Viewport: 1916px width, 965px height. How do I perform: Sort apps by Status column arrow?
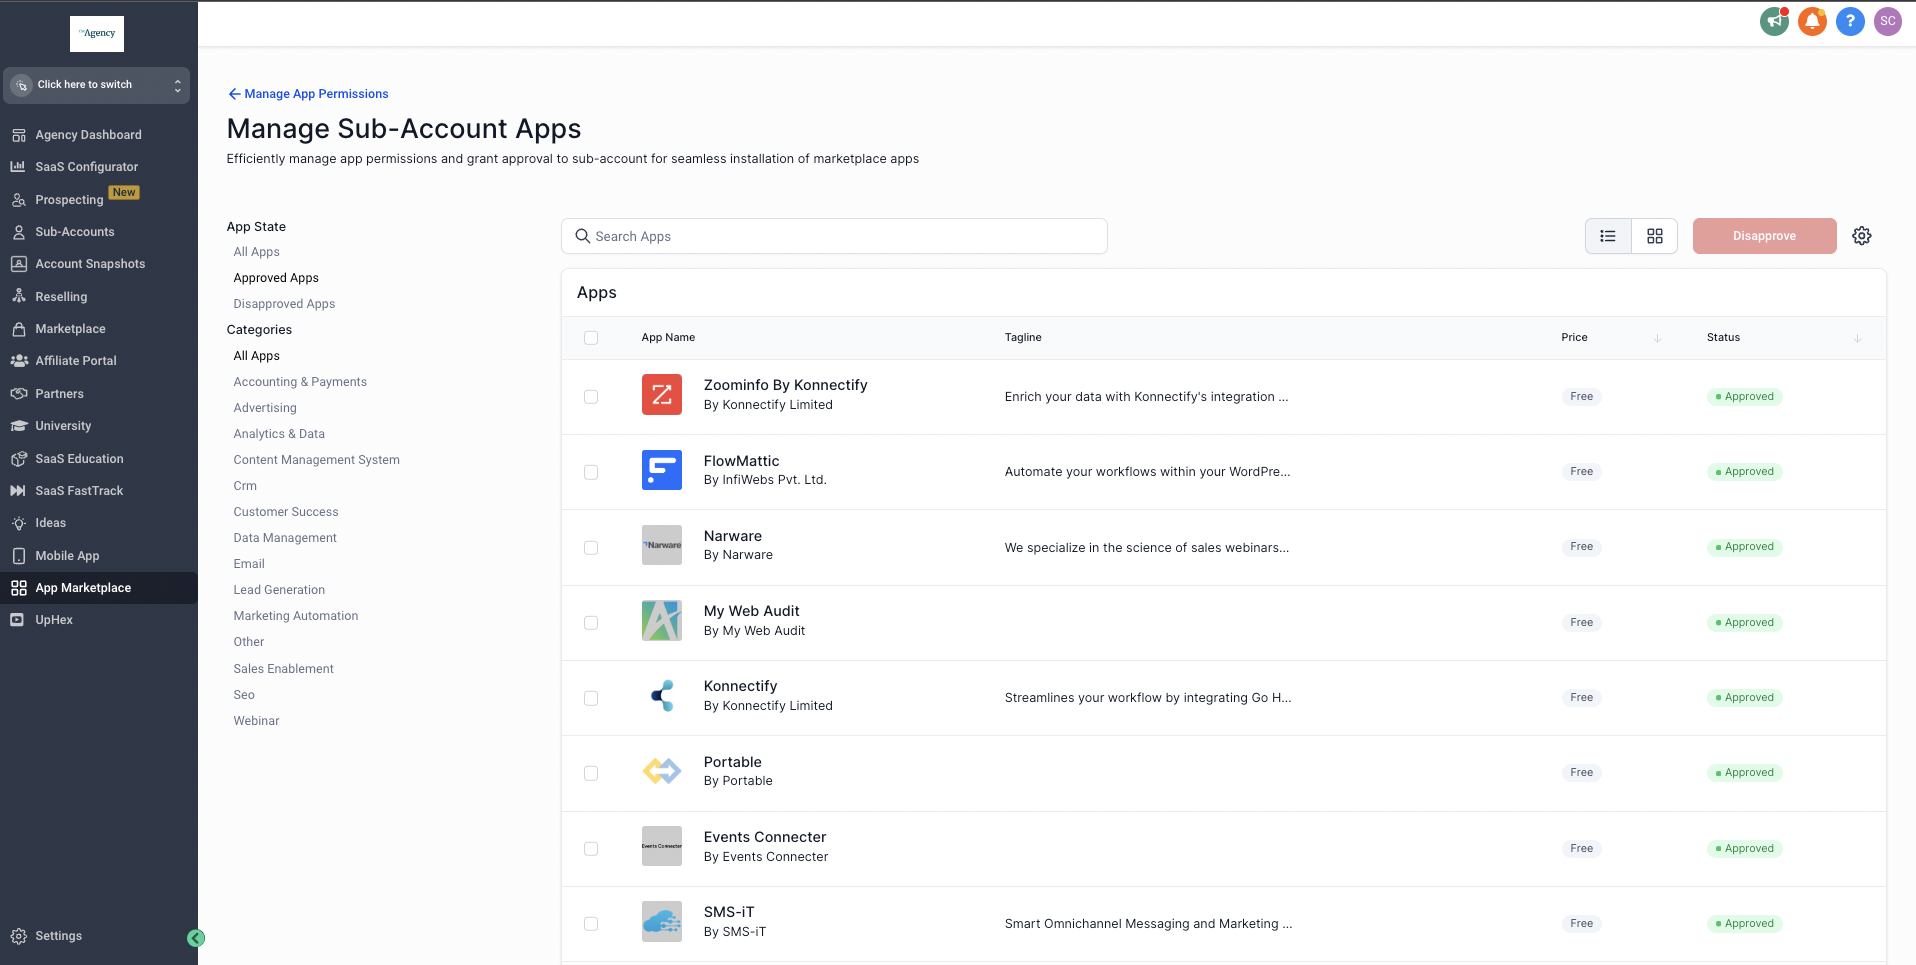(1857, 338)
